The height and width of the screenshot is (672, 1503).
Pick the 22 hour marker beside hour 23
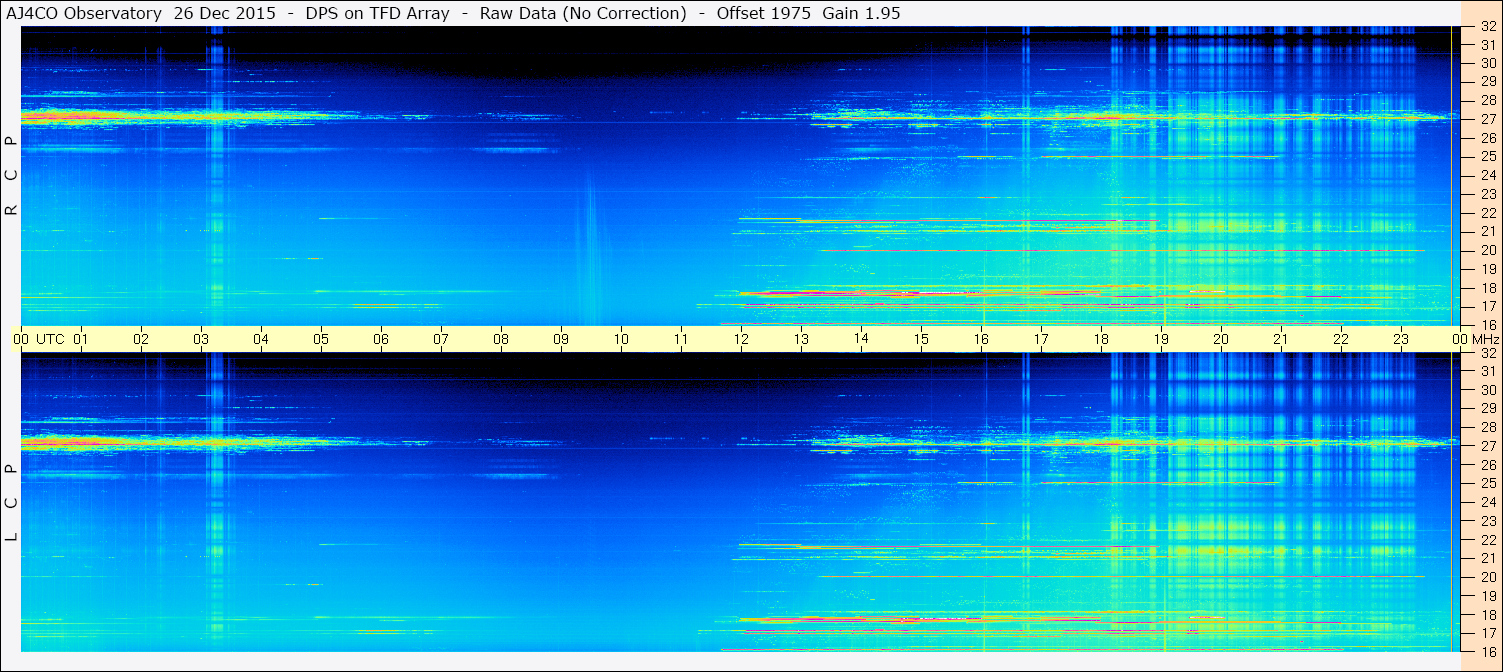[1341, 339]
